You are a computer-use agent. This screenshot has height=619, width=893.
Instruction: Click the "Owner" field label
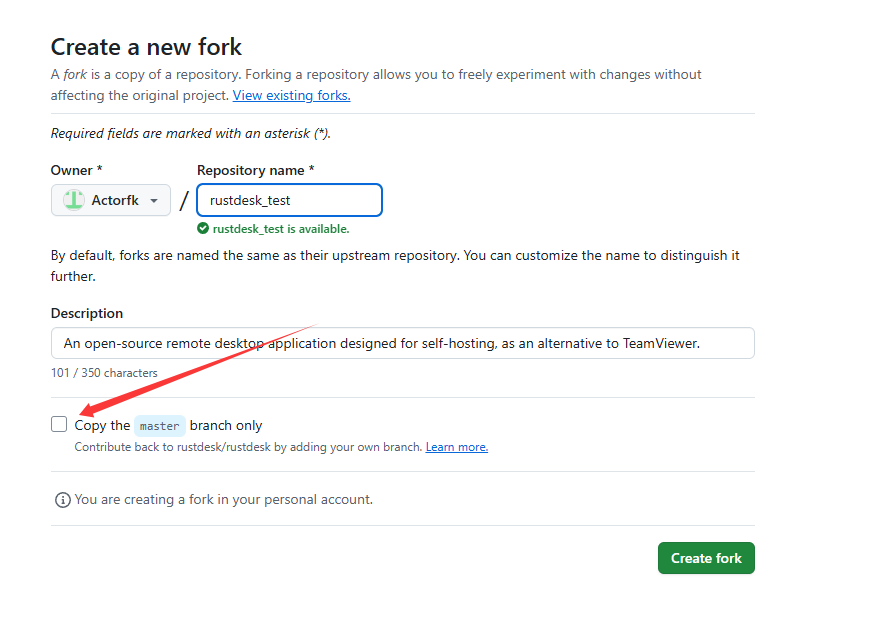tap(76, 170)
